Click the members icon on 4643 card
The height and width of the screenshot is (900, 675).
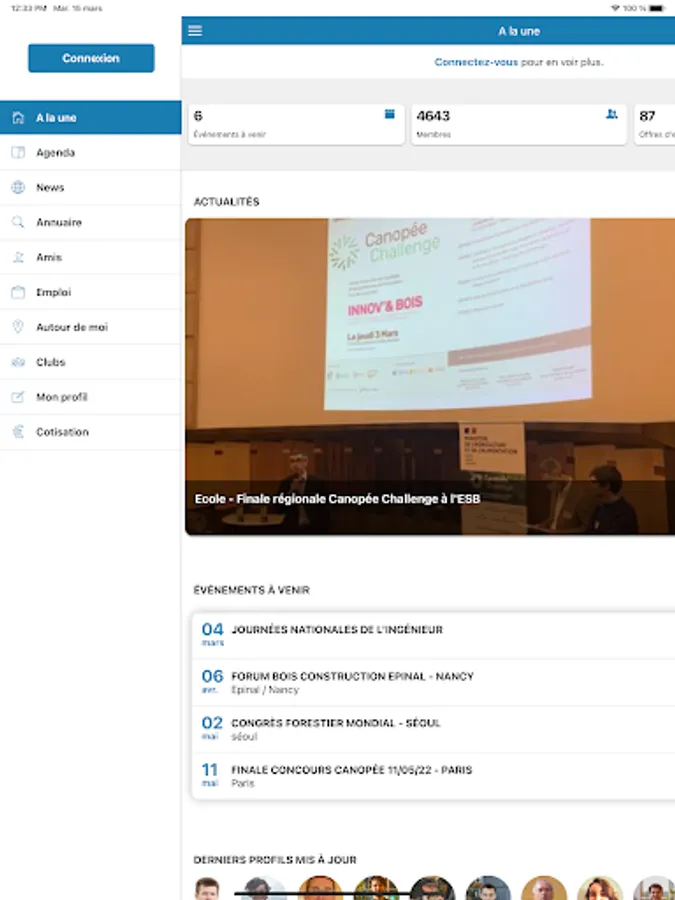tap(612, 114)
